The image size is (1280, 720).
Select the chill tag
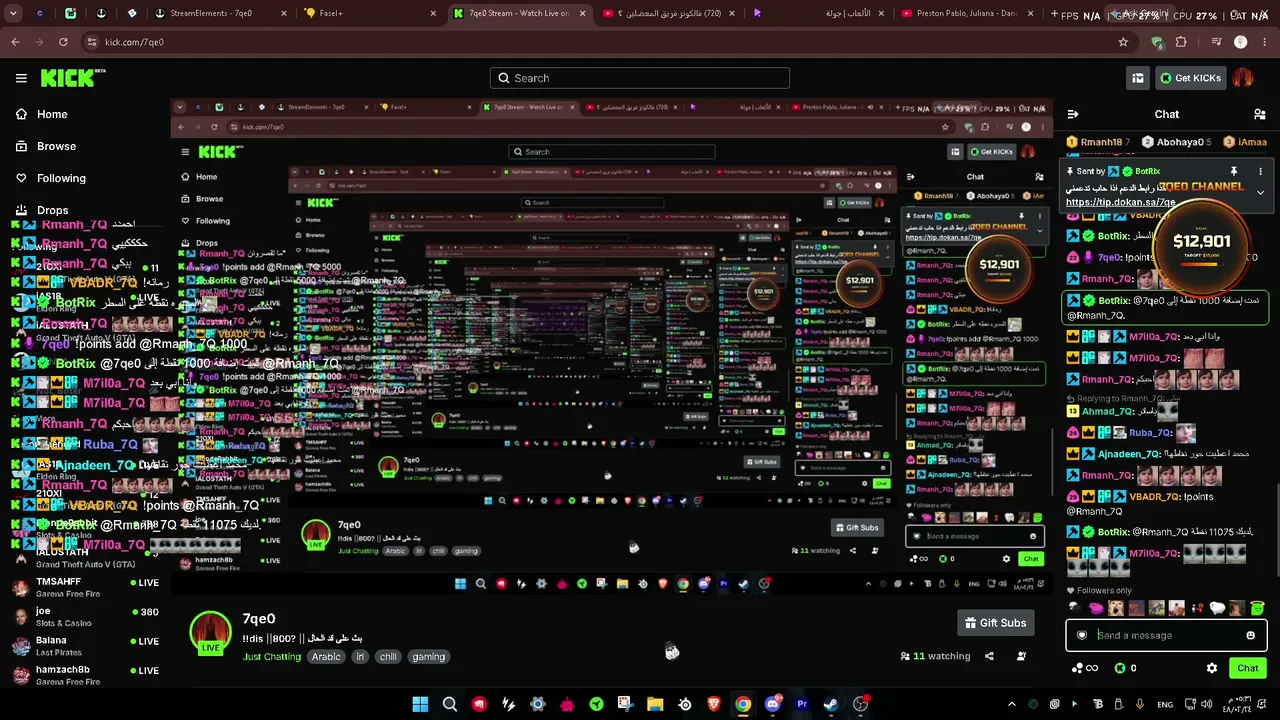(x=388, y=657)
